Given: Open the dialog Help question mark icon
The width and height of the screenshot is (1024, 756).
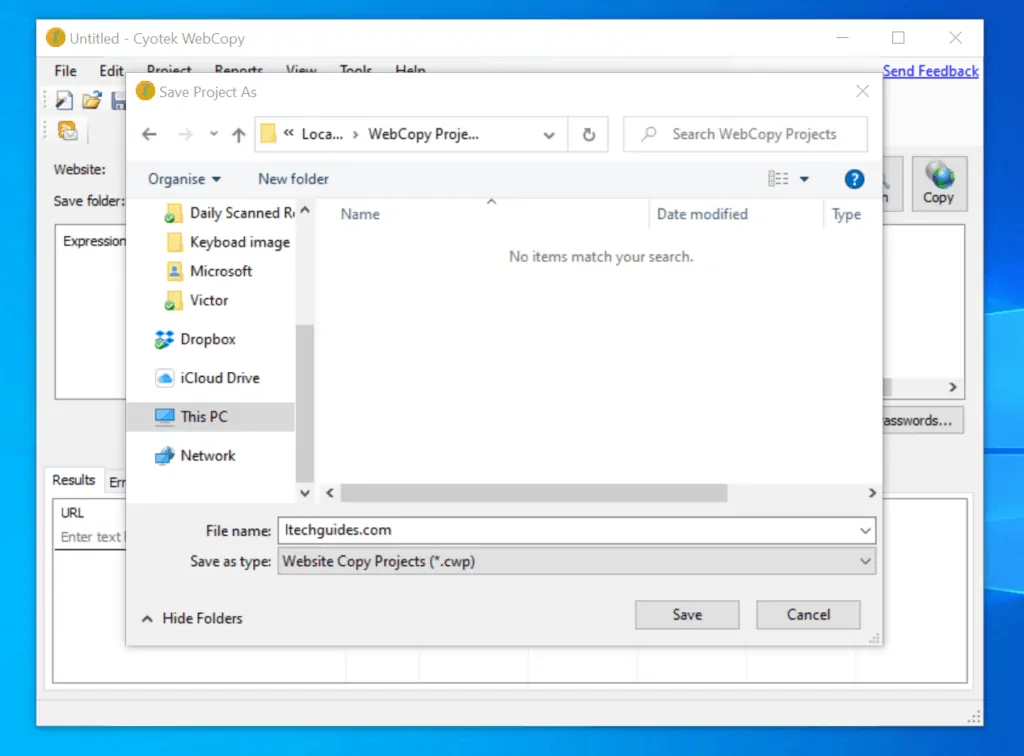Looking at the screenshot, I should pos(854,179).
